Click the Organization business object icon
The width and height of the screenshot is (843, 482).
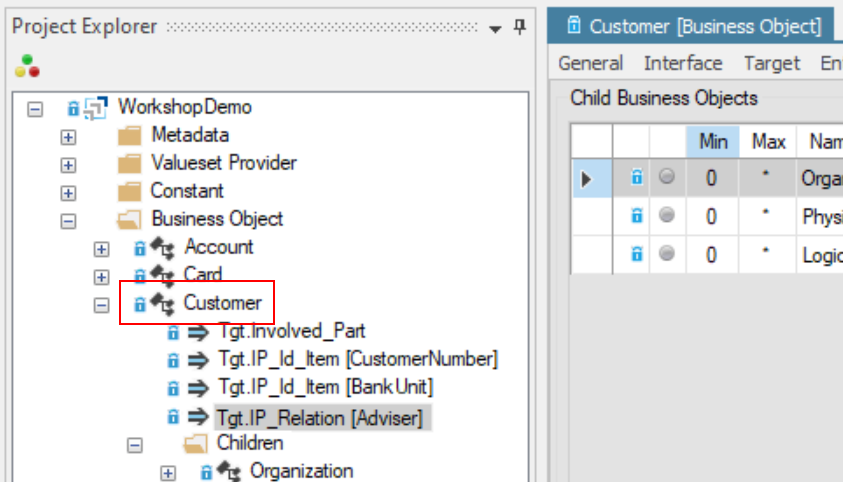coord(228,471)
